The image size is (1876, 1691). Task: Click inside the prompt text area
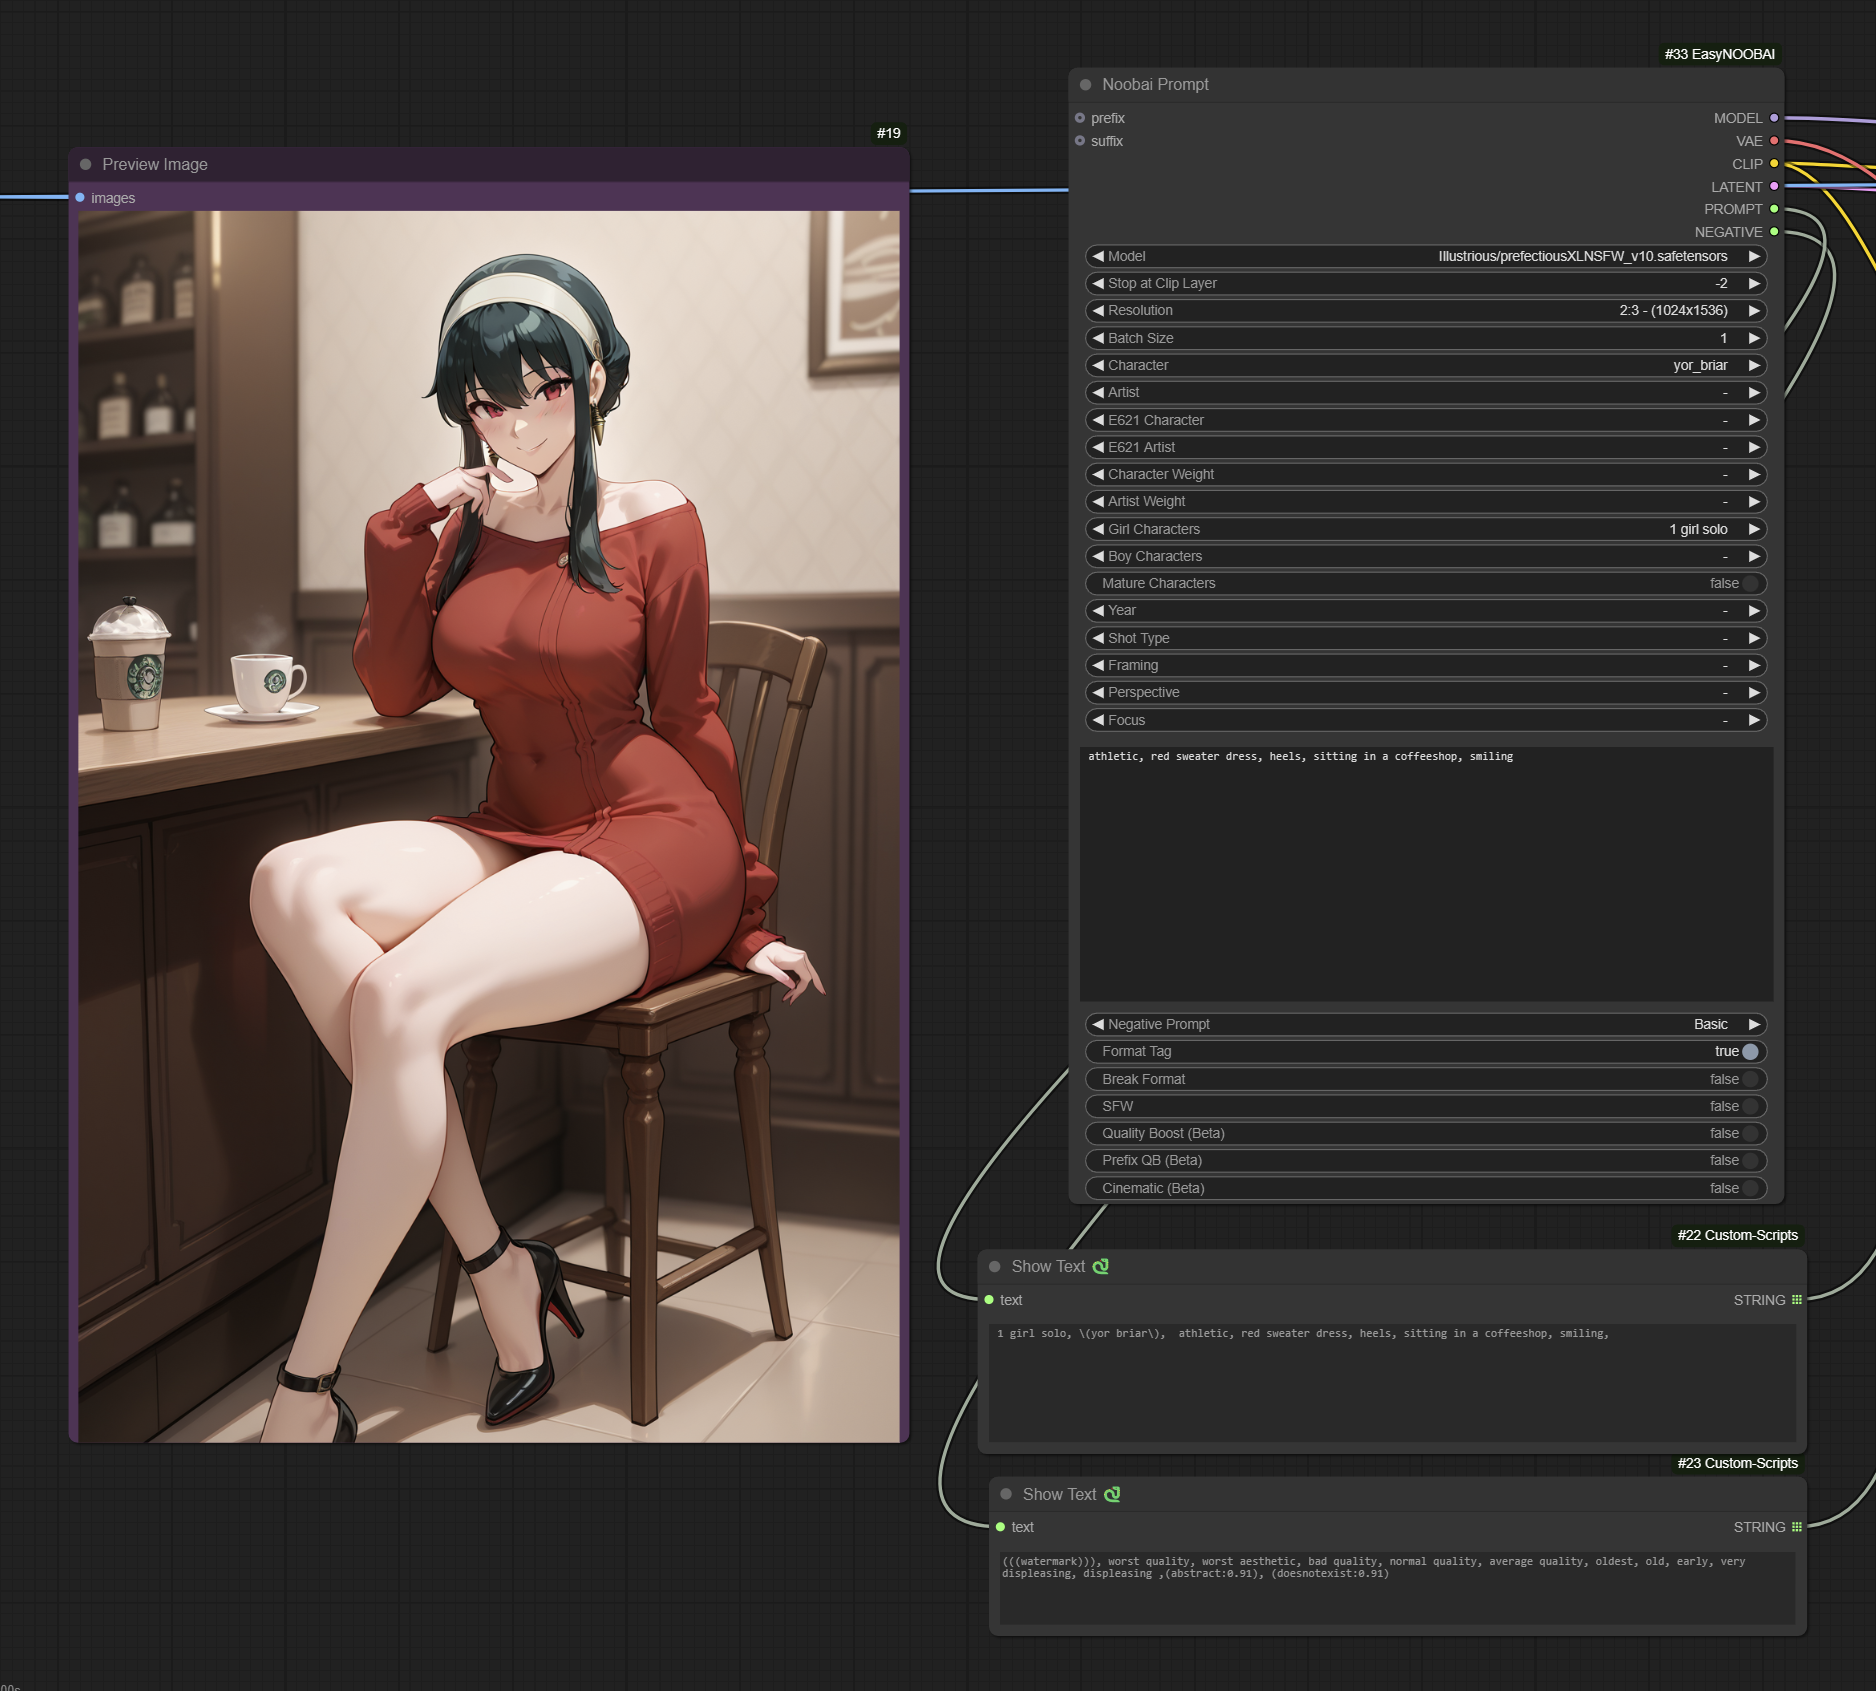pyautogui.click(x=1425, y=875)
